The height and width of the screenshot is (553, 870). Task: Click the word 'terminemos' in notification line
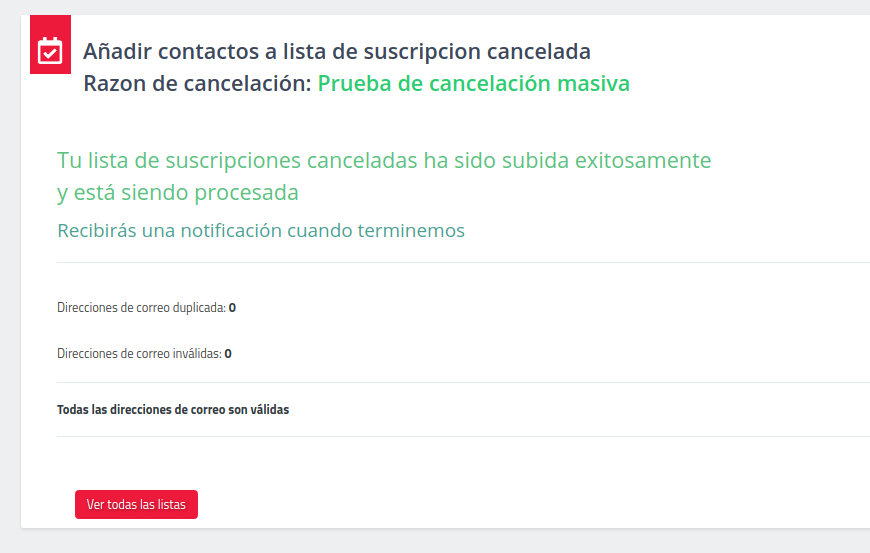pos(411,230)
